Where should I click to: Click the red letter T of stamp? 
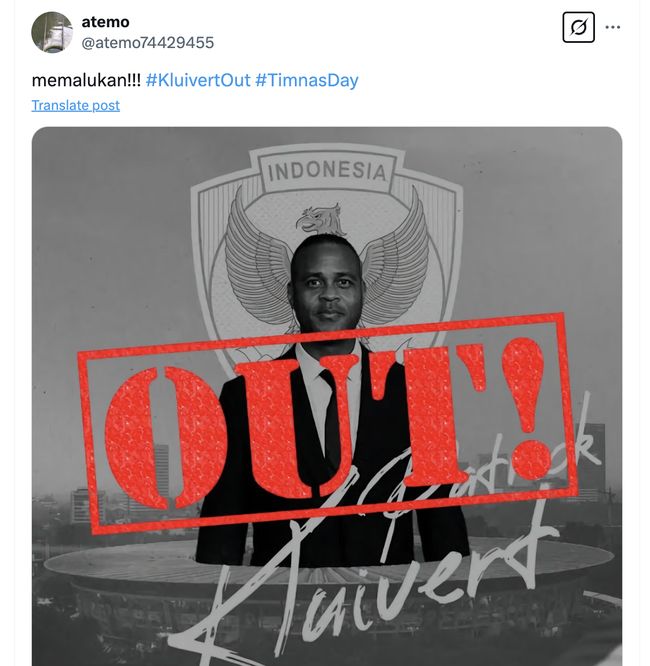point(442,414)
